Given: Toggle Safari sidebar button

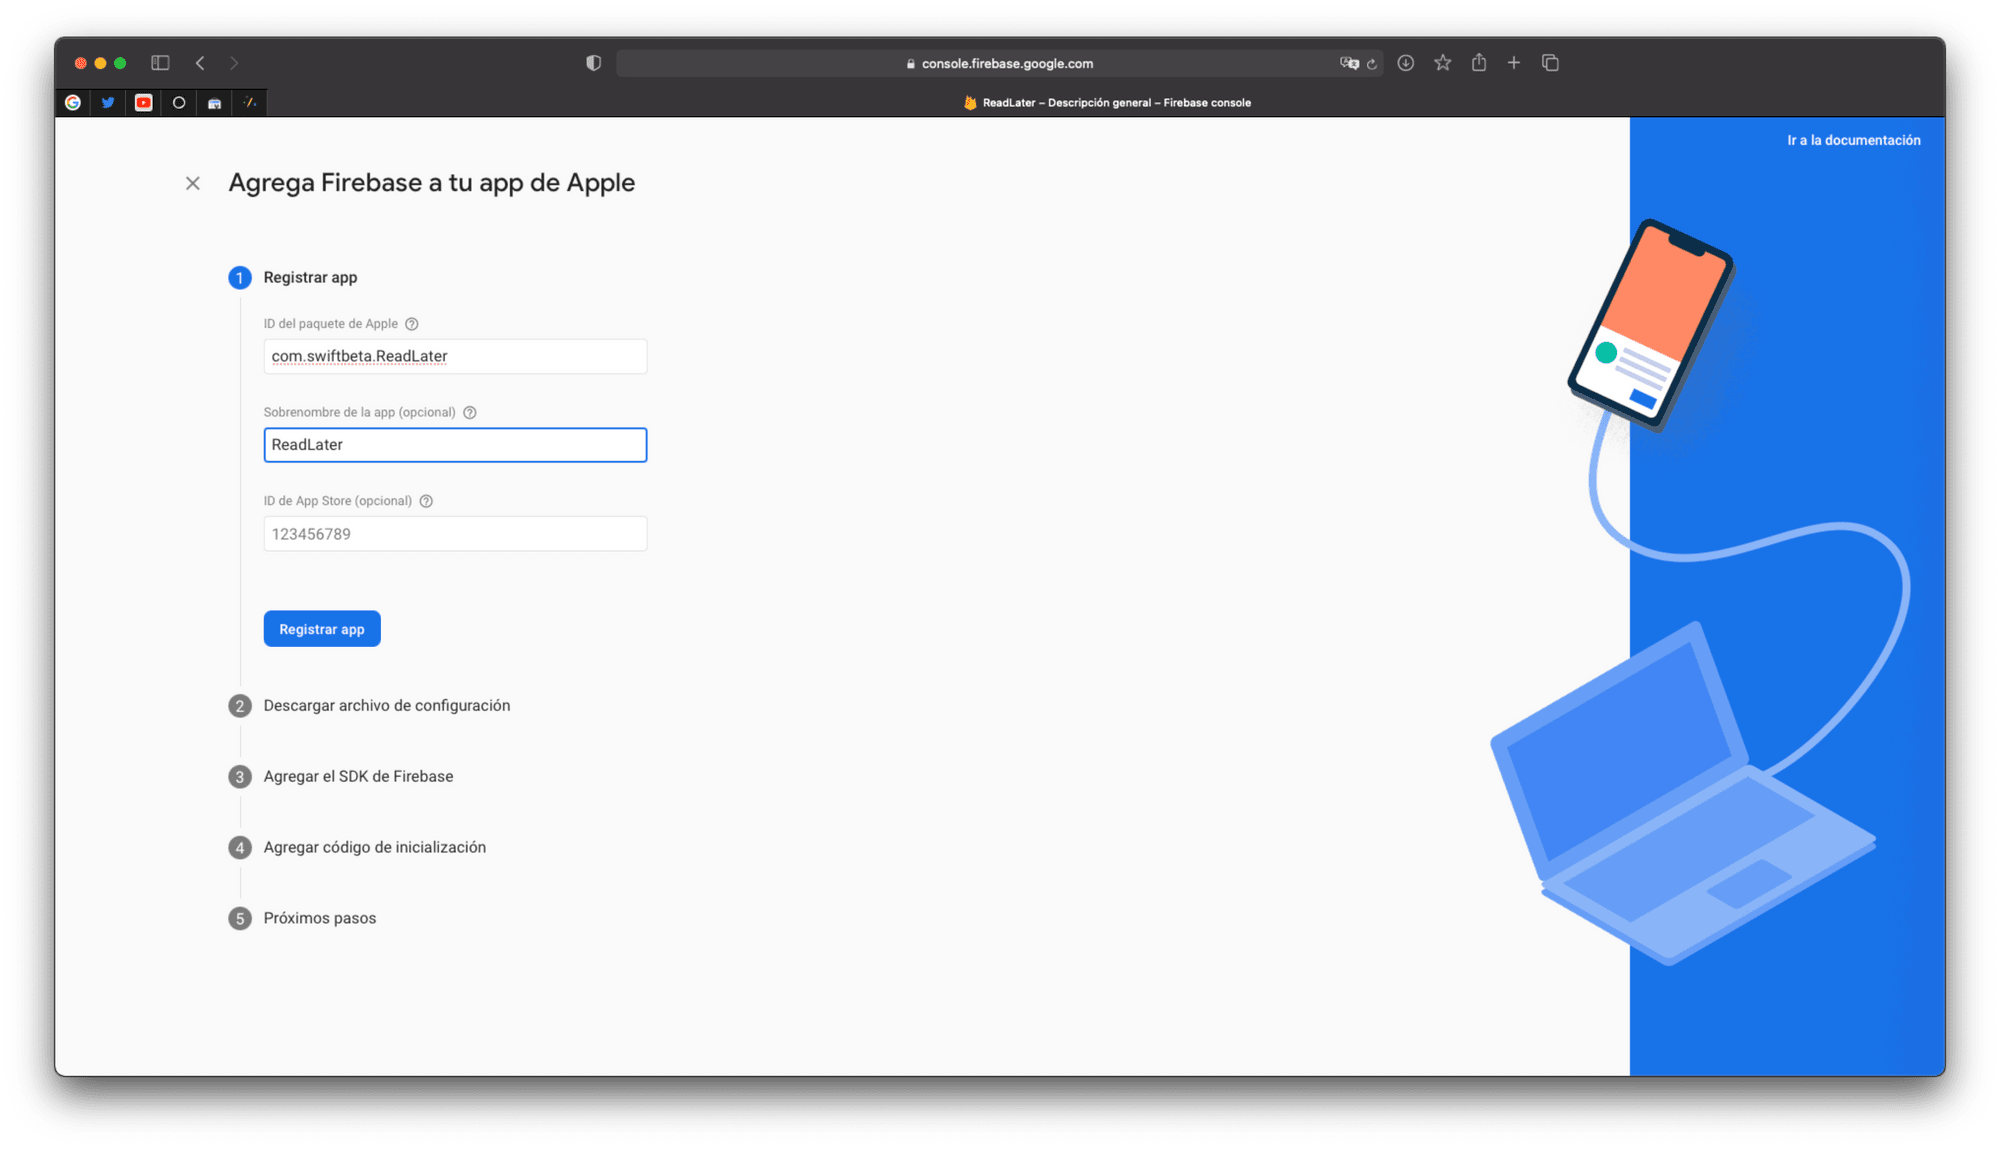Looking at the screenshot, I should [x=160, y=63].
